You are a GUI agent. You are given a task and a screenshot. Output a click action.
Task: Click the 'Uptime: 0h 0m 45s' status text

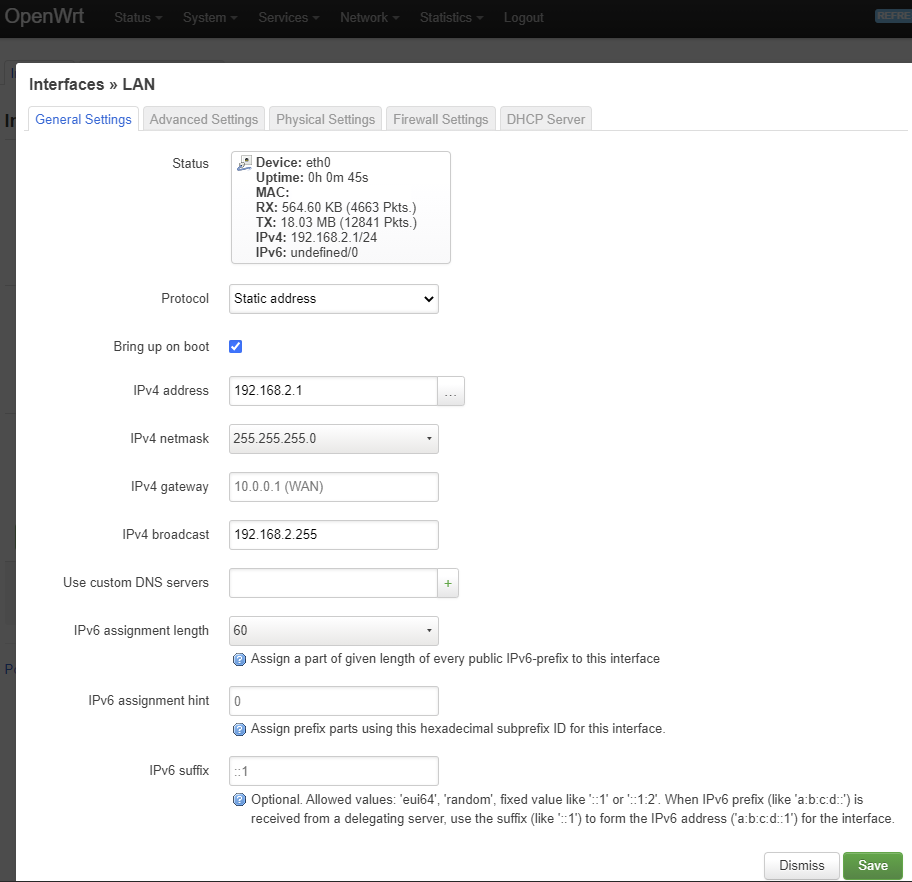(x=312, y=177)
